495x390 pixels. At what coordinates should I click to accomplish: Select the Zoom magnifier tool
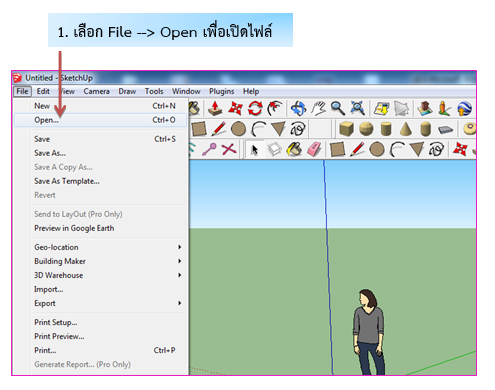(337, 108)
